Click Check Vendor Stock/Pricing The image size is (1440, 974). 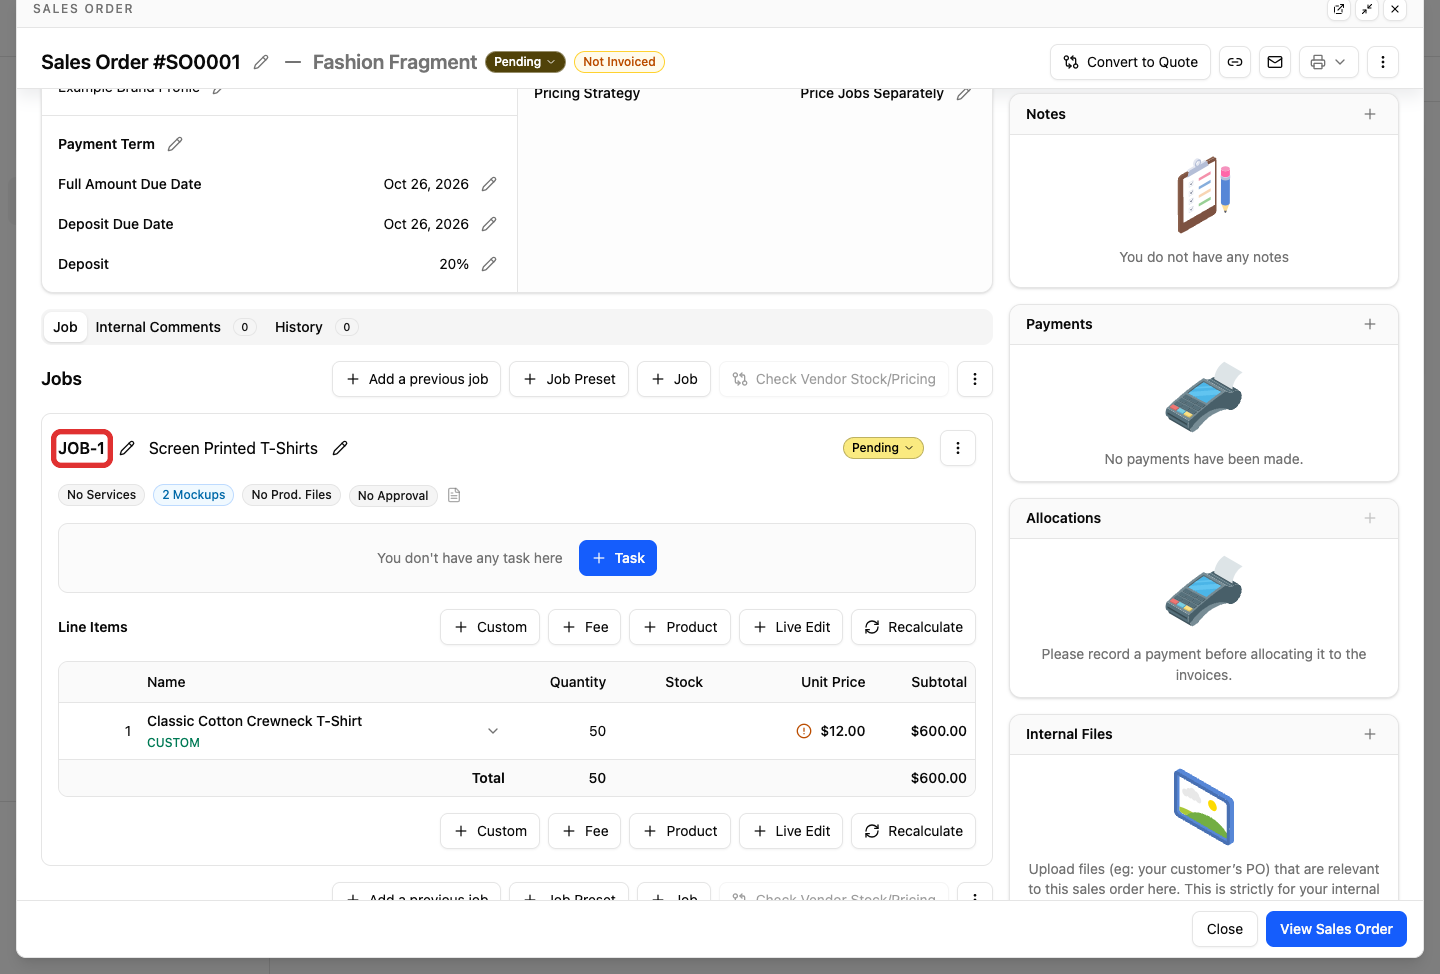pyautogui.click(x=834, y=379)
